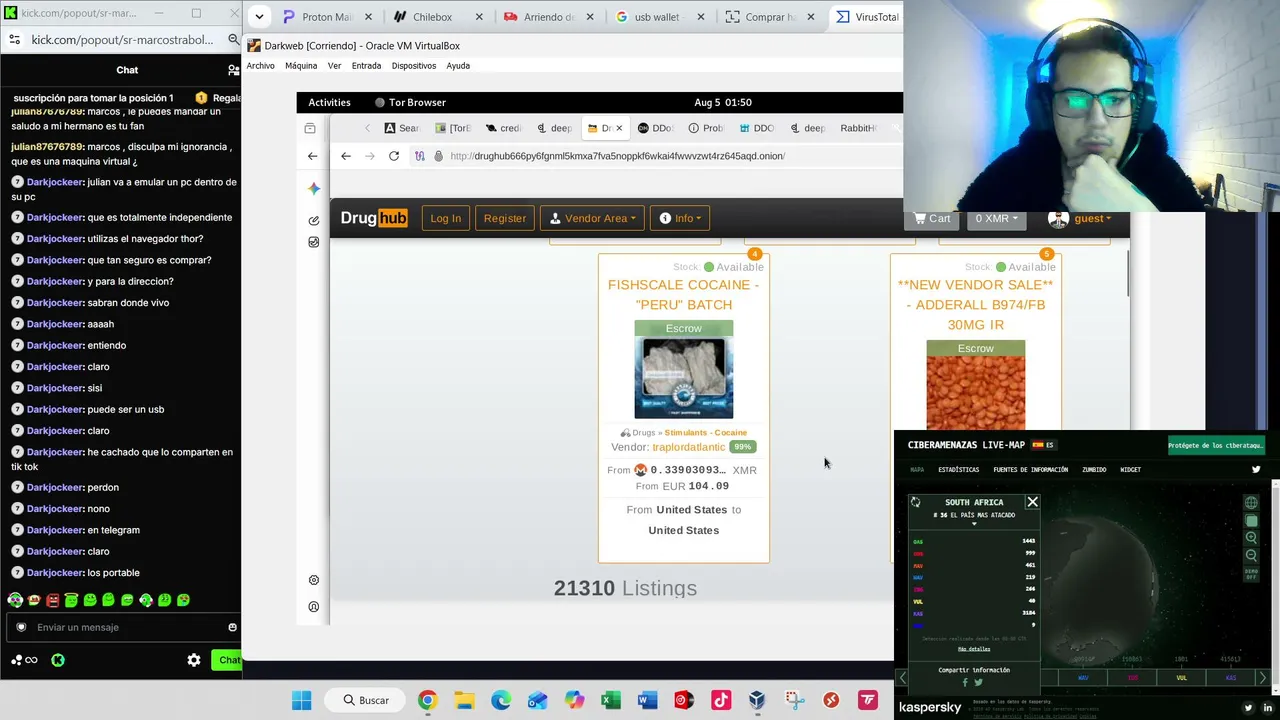Image resolution: width=1280 pixels, height=720 pixels.
Task: Select VUL in the bottom stats bar
Action: [x=1181, y=678]
